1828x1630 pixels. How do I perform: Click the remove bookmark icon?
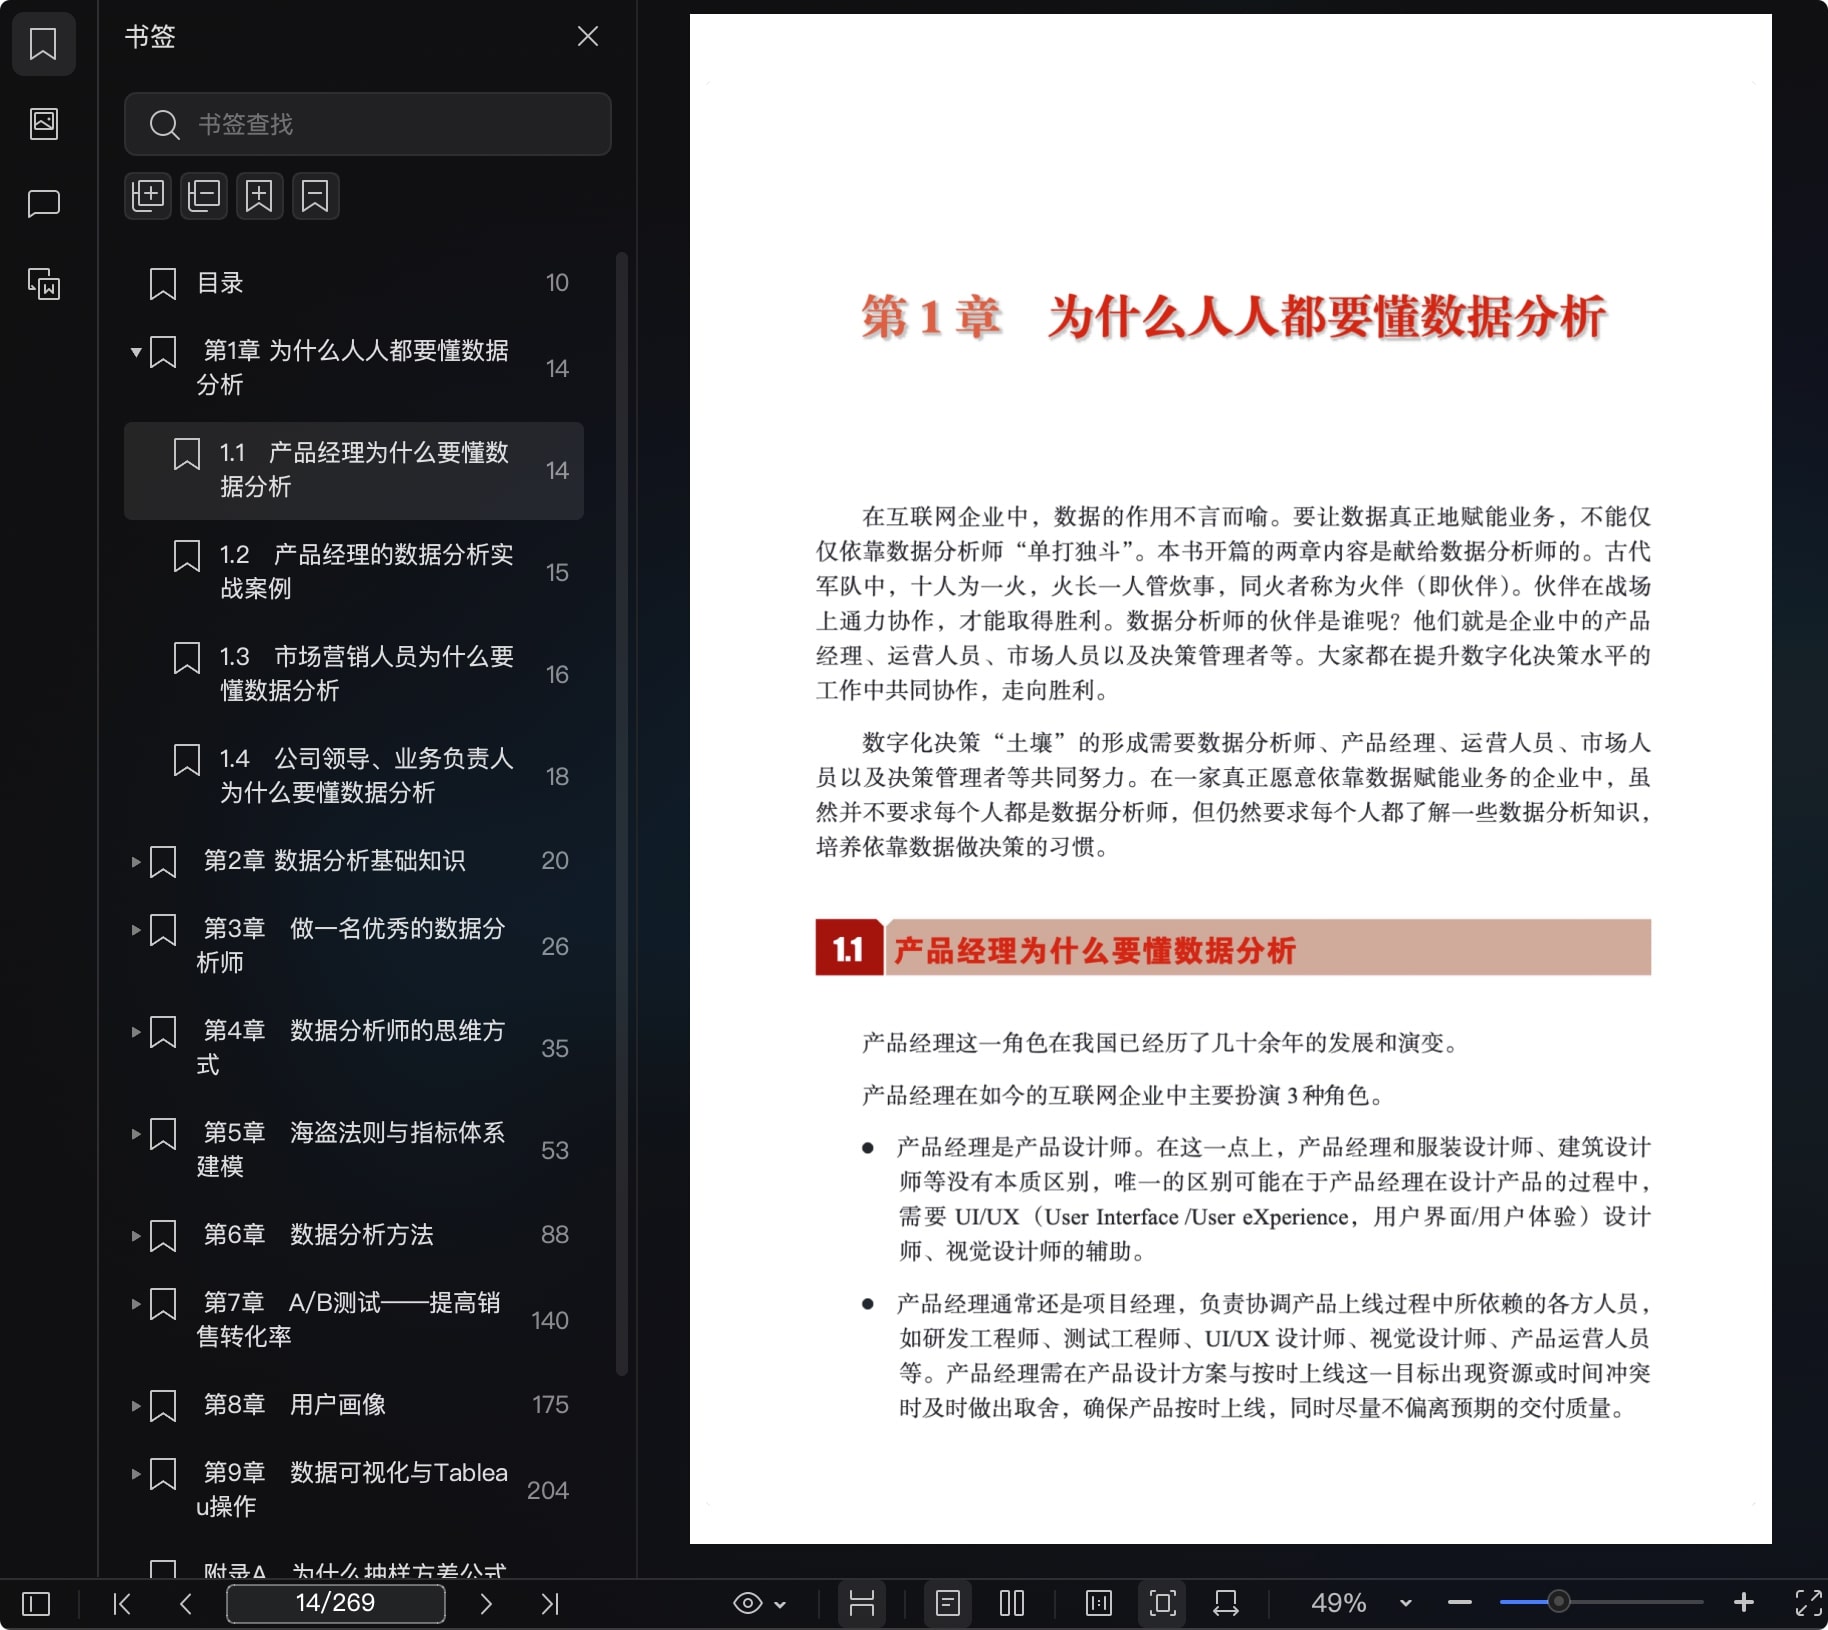(x=315, y=195)
